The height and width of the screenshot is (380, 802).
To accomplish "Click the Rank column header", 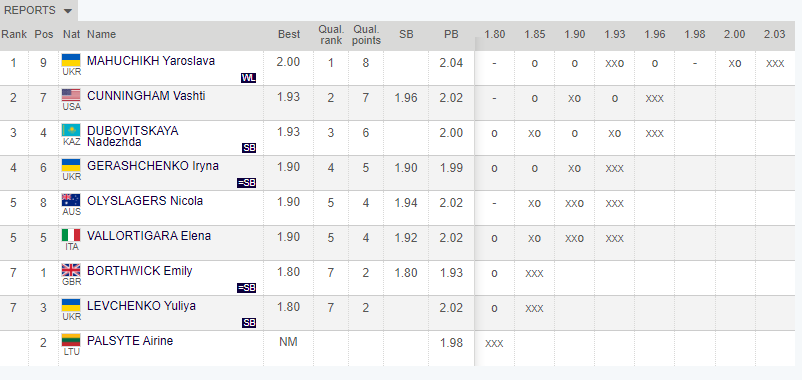I will coord(14,34).
